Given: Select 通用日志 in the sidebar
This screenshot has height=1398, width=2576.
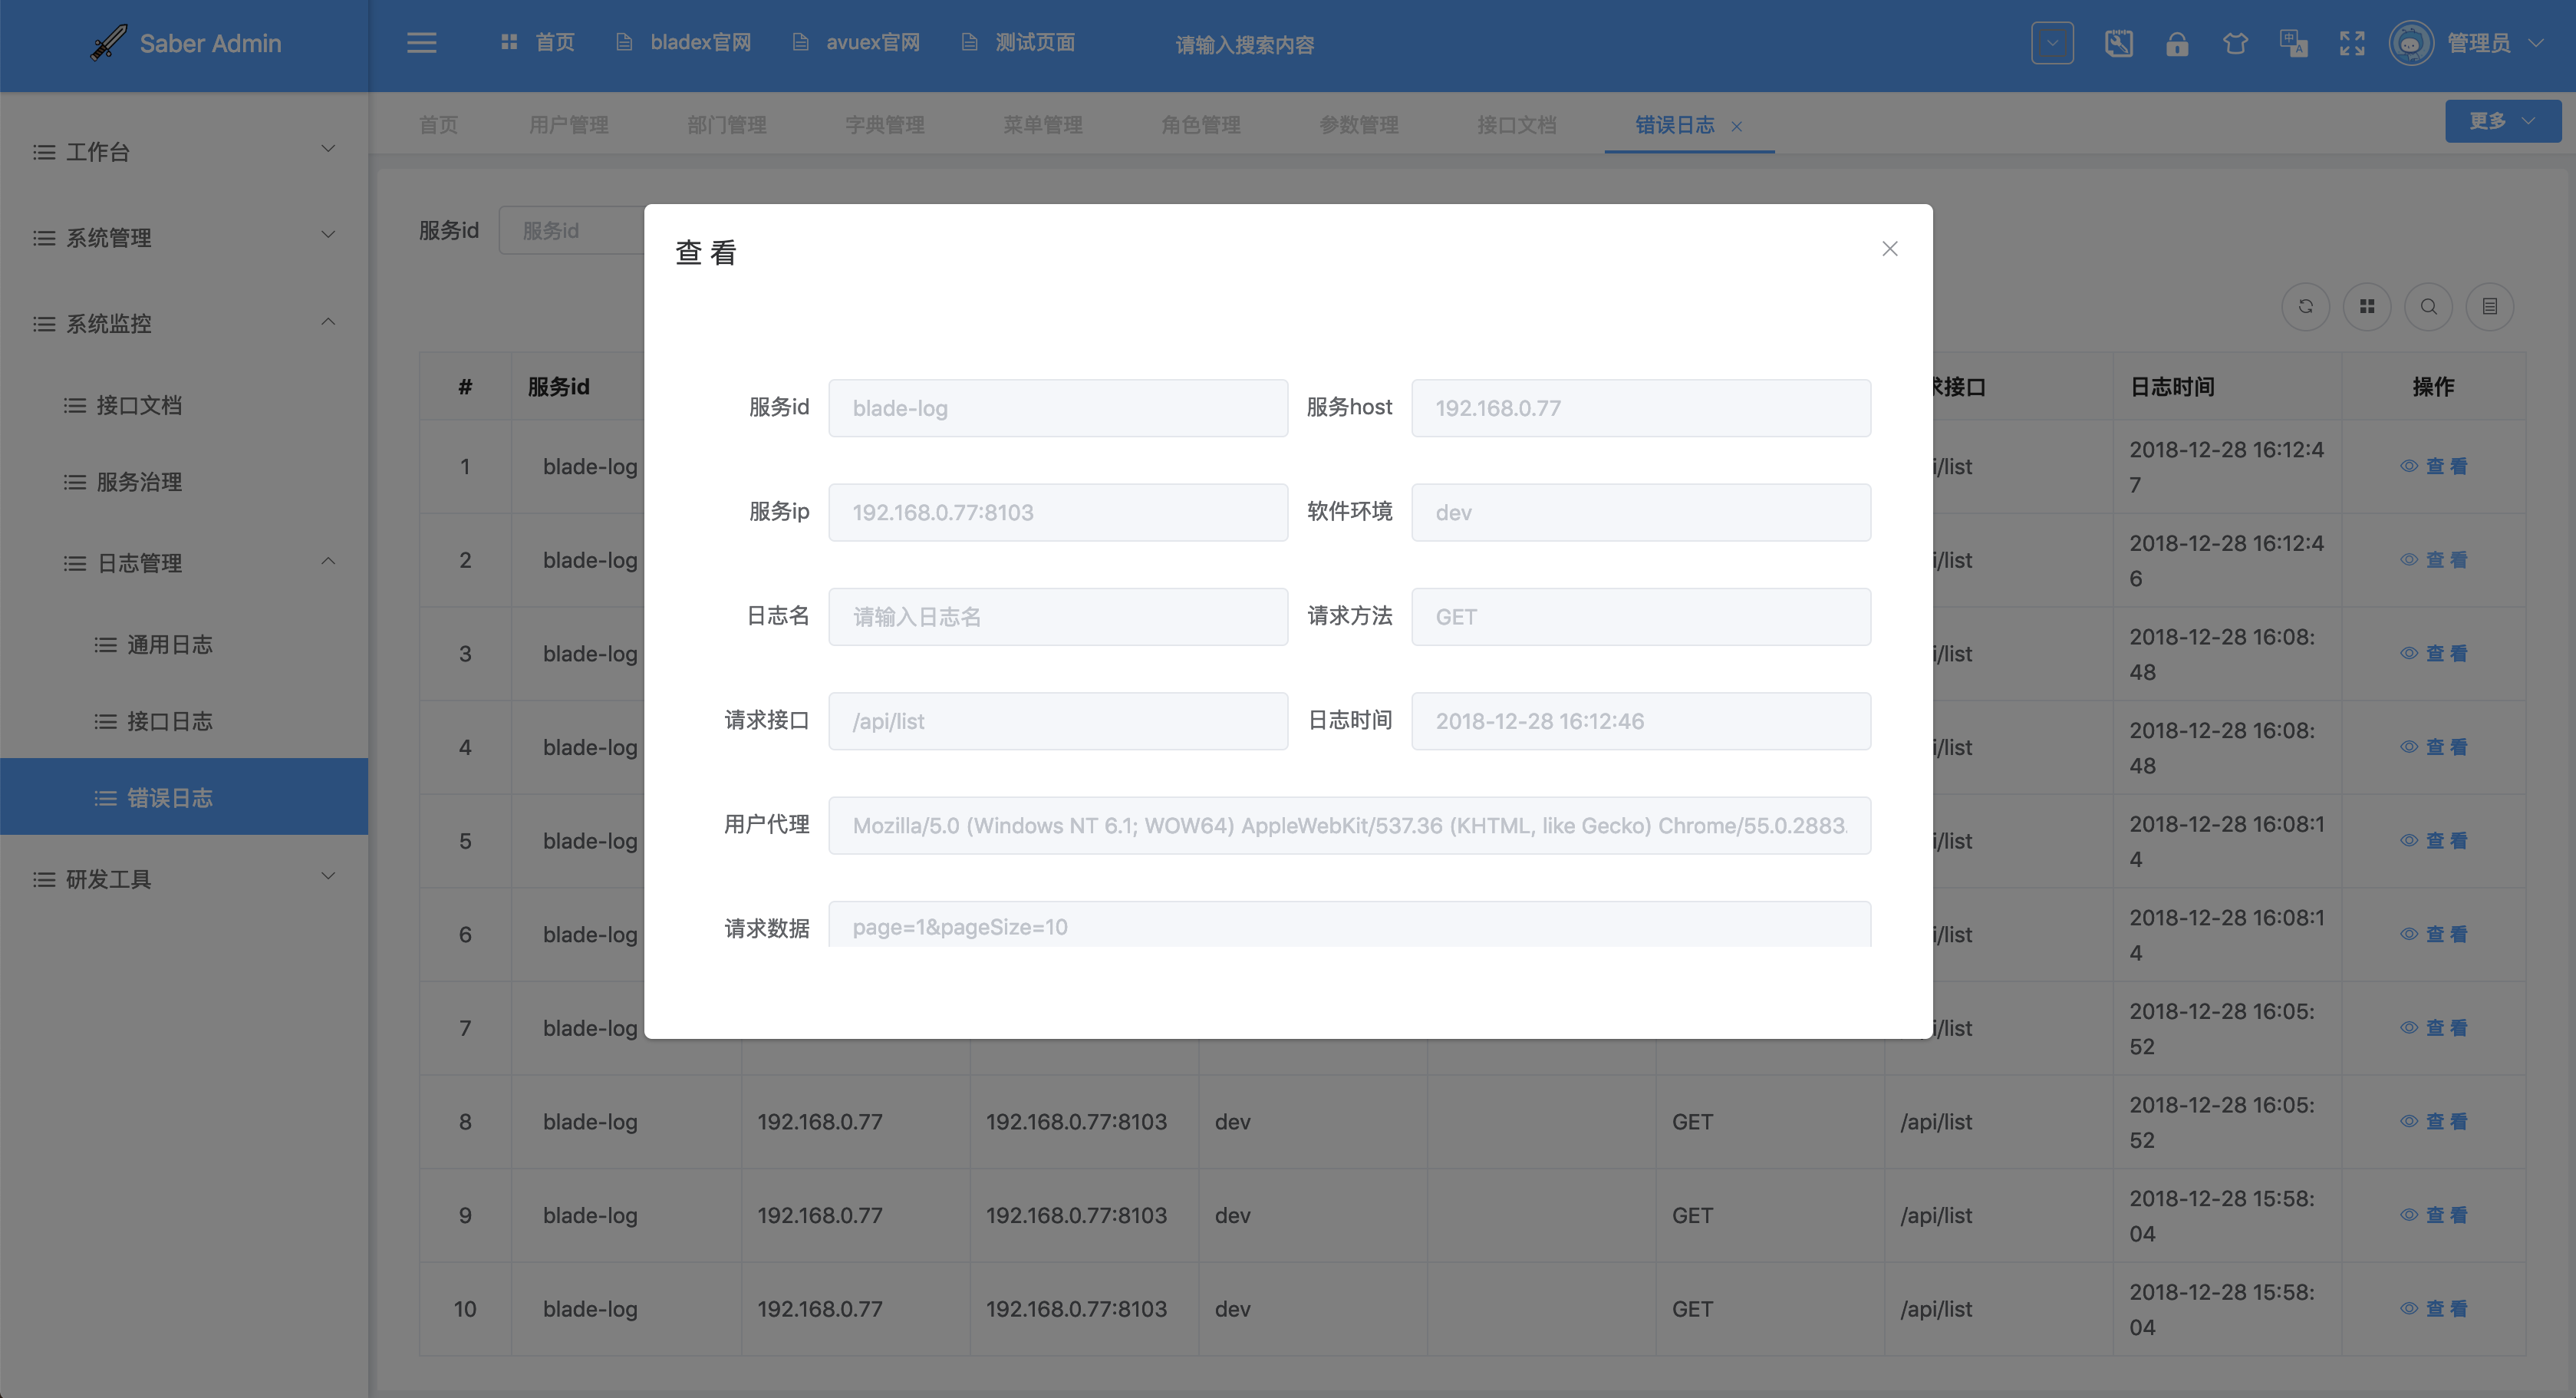Looking at the screenshot, I should tap(169, 645).
